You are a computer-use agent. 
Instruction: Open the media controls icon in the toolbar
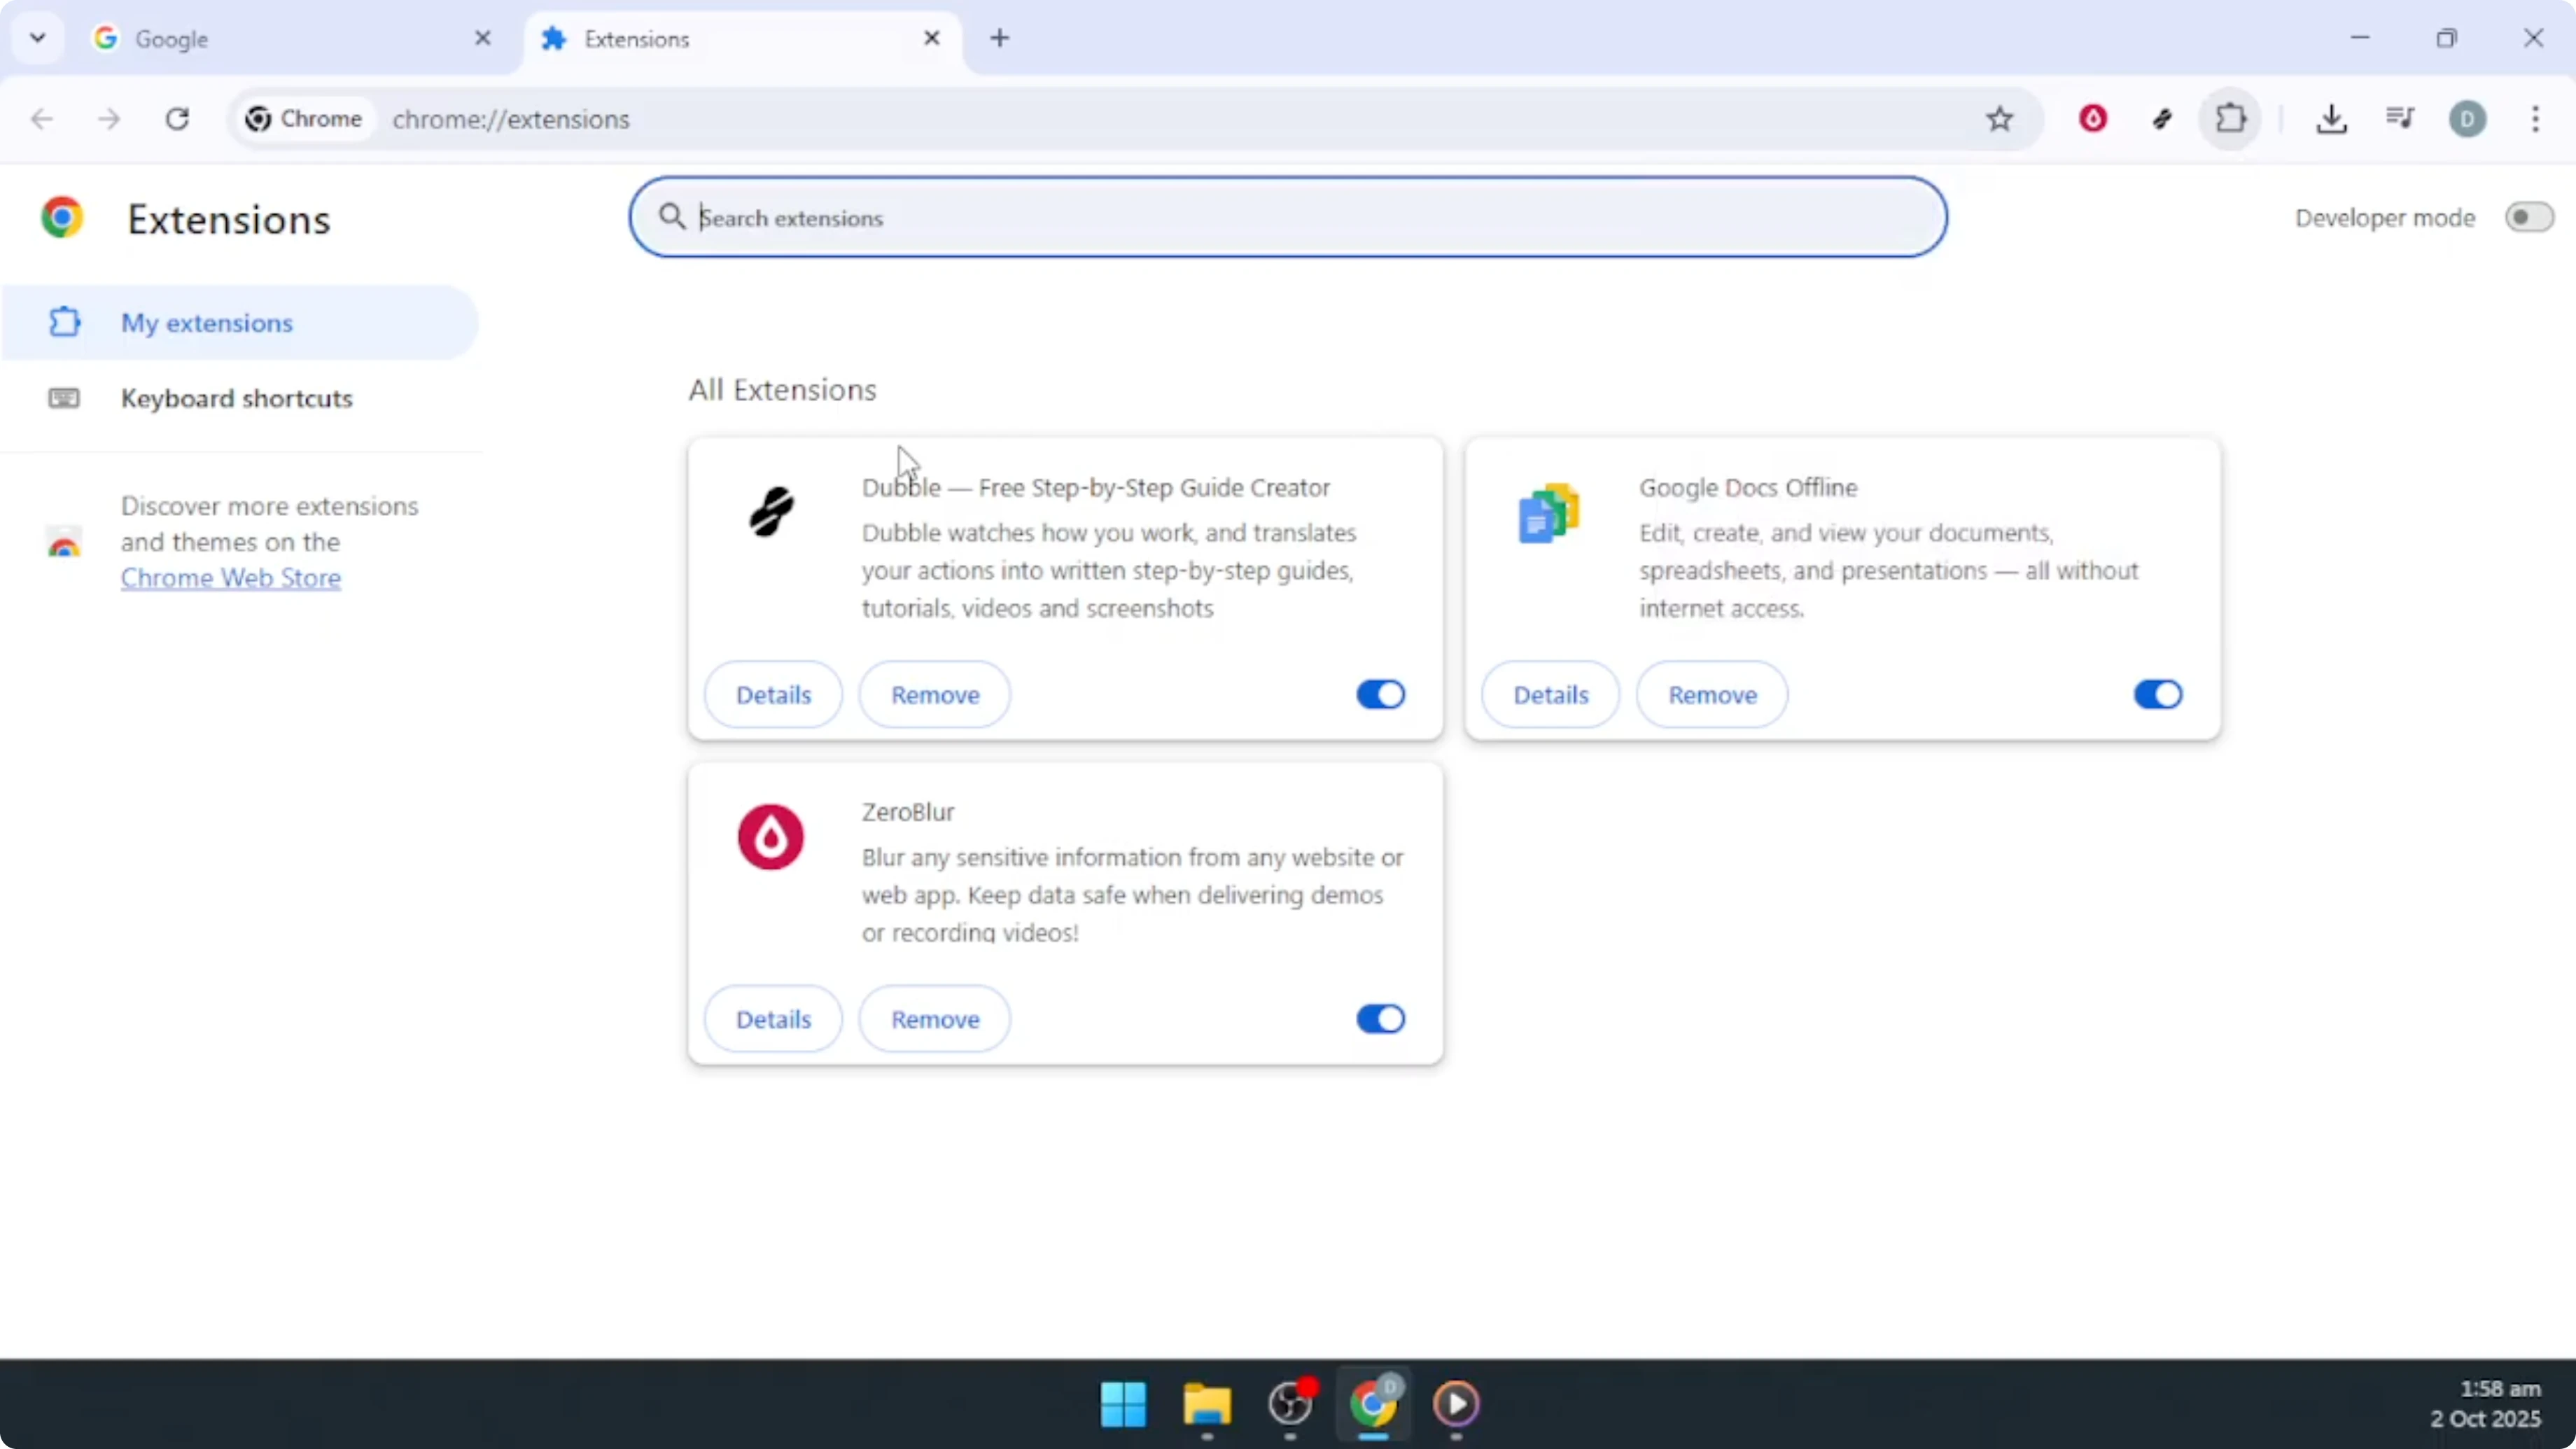coord(2399,119)
